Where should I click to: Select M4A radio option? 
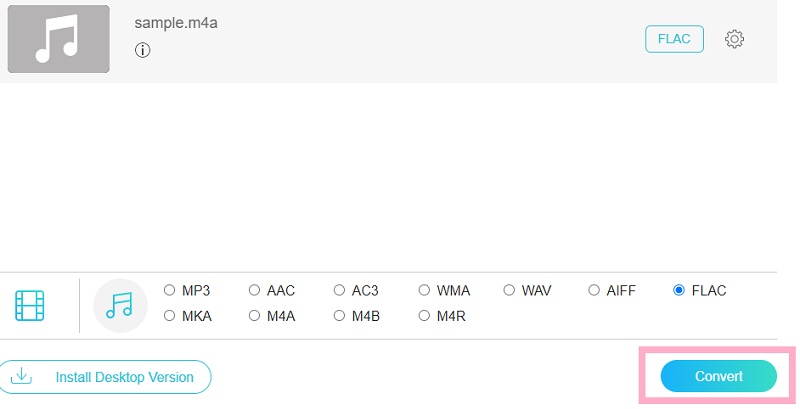[x=254, y=316]
